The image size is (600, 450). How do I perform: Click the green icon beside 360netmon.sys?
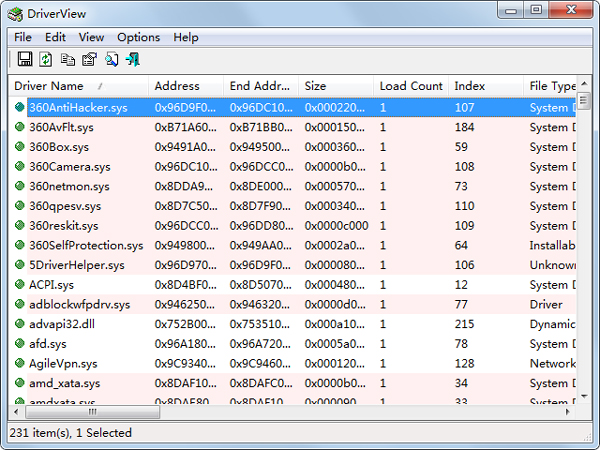[20, 186]
